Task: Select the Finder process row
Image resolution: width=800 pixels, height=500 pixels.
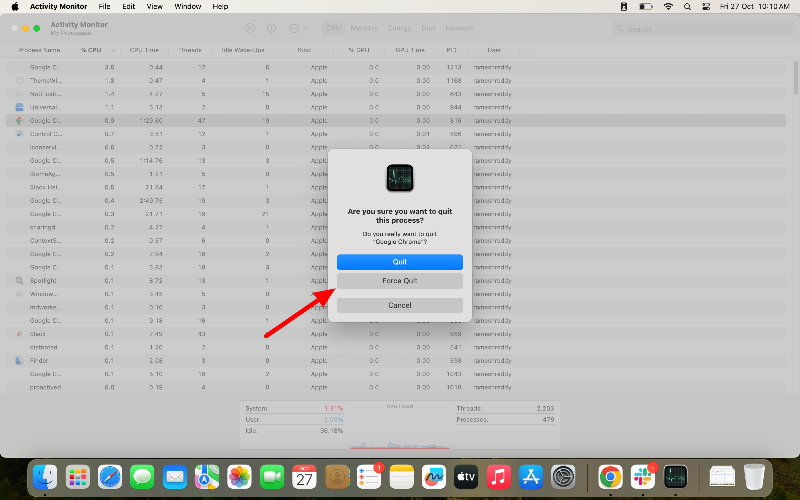Action: tap(395, 361)
